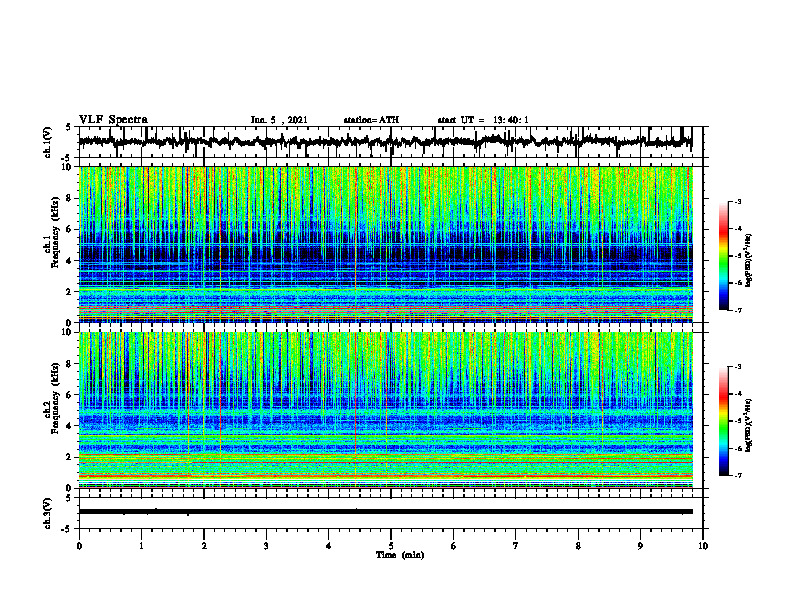Click the ch.1 color scale log(PSD) unit label
This screenshot has width=792, height=612.
[748, 260]
